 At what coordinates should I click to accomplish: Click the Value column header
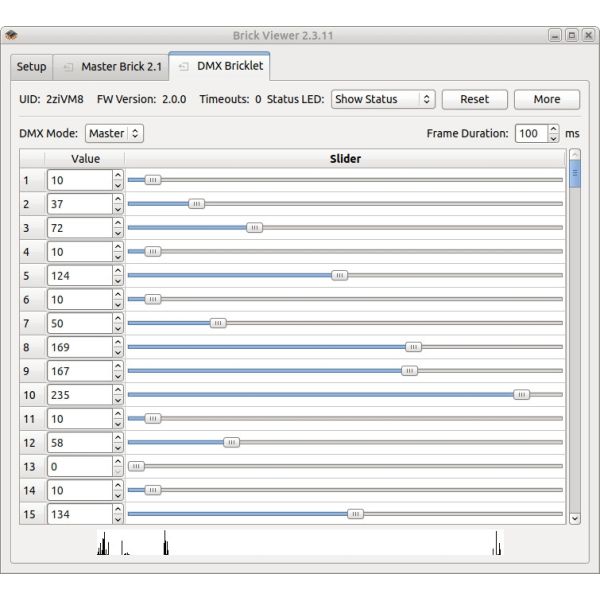85,159
